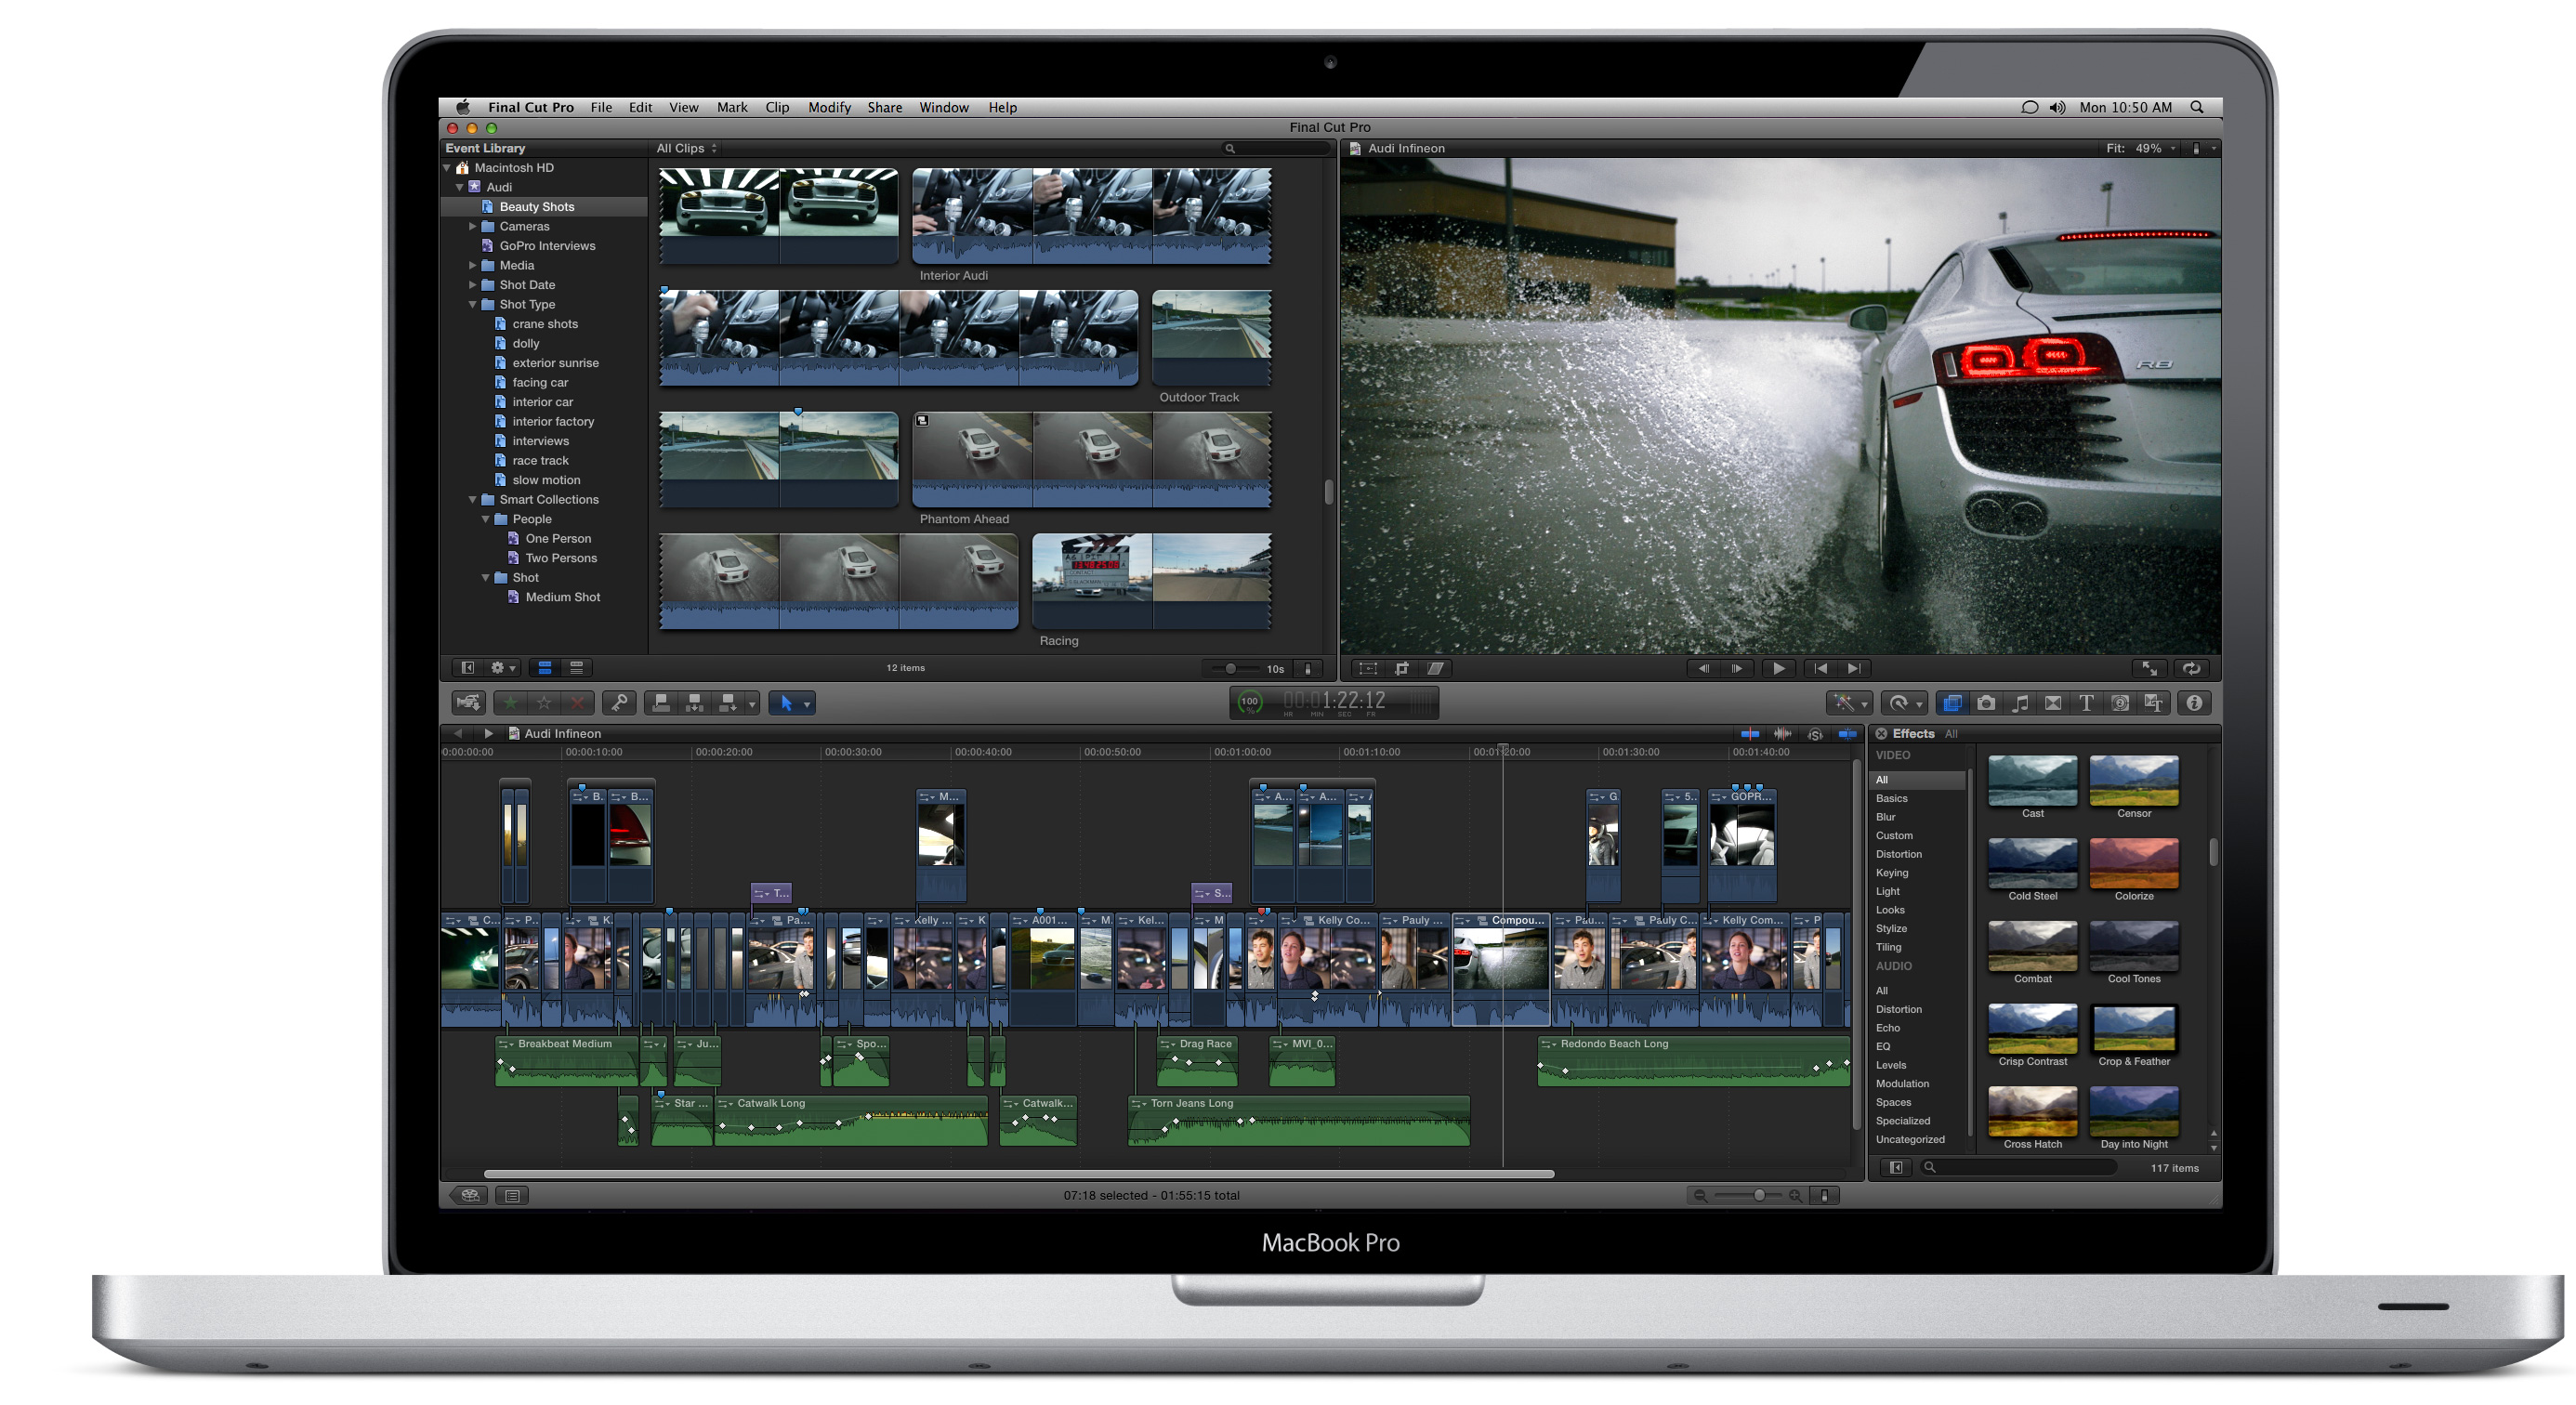Open the Share menu
The height and width of the screenshot is (1405, 2576).
click(x=884, y=107)
